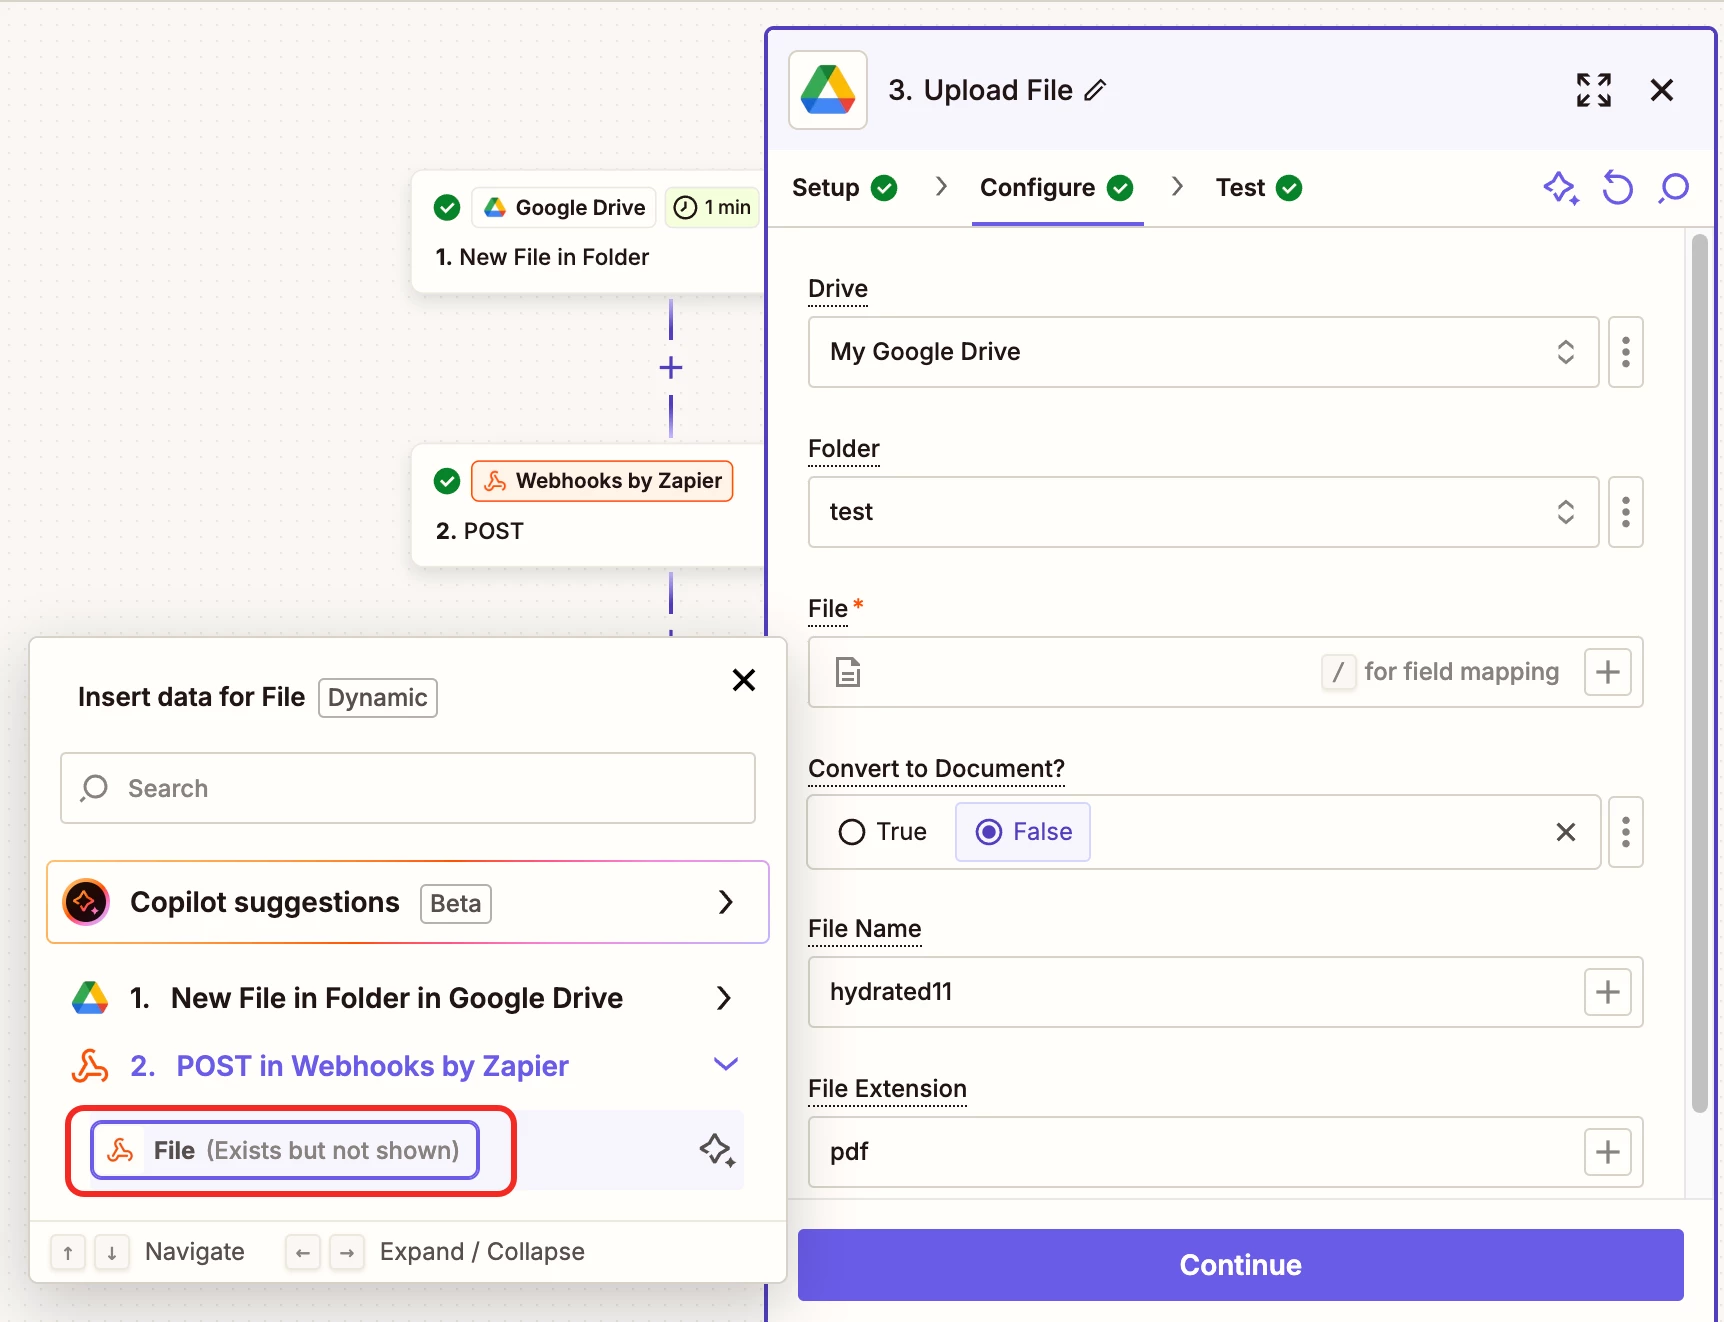Click right arrow expand key
This screenshot has width=1724, height=1322.
(347, 1252)
